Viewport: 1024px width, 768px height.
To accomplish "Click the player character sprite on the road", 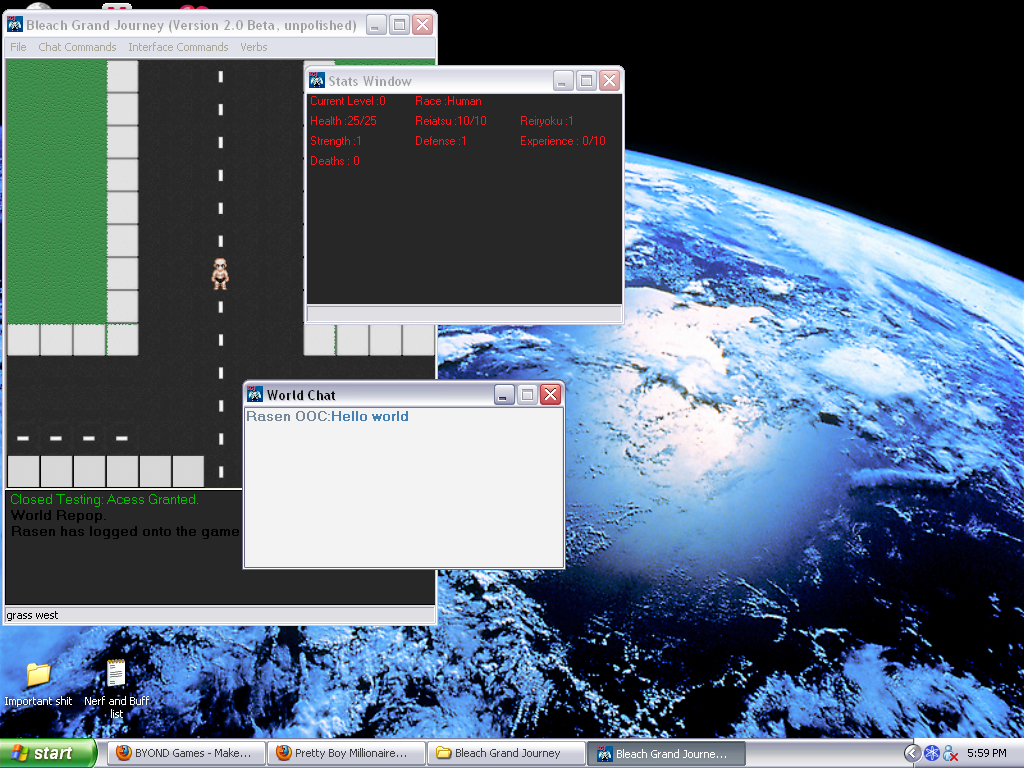I will click(x=221, y=274).
